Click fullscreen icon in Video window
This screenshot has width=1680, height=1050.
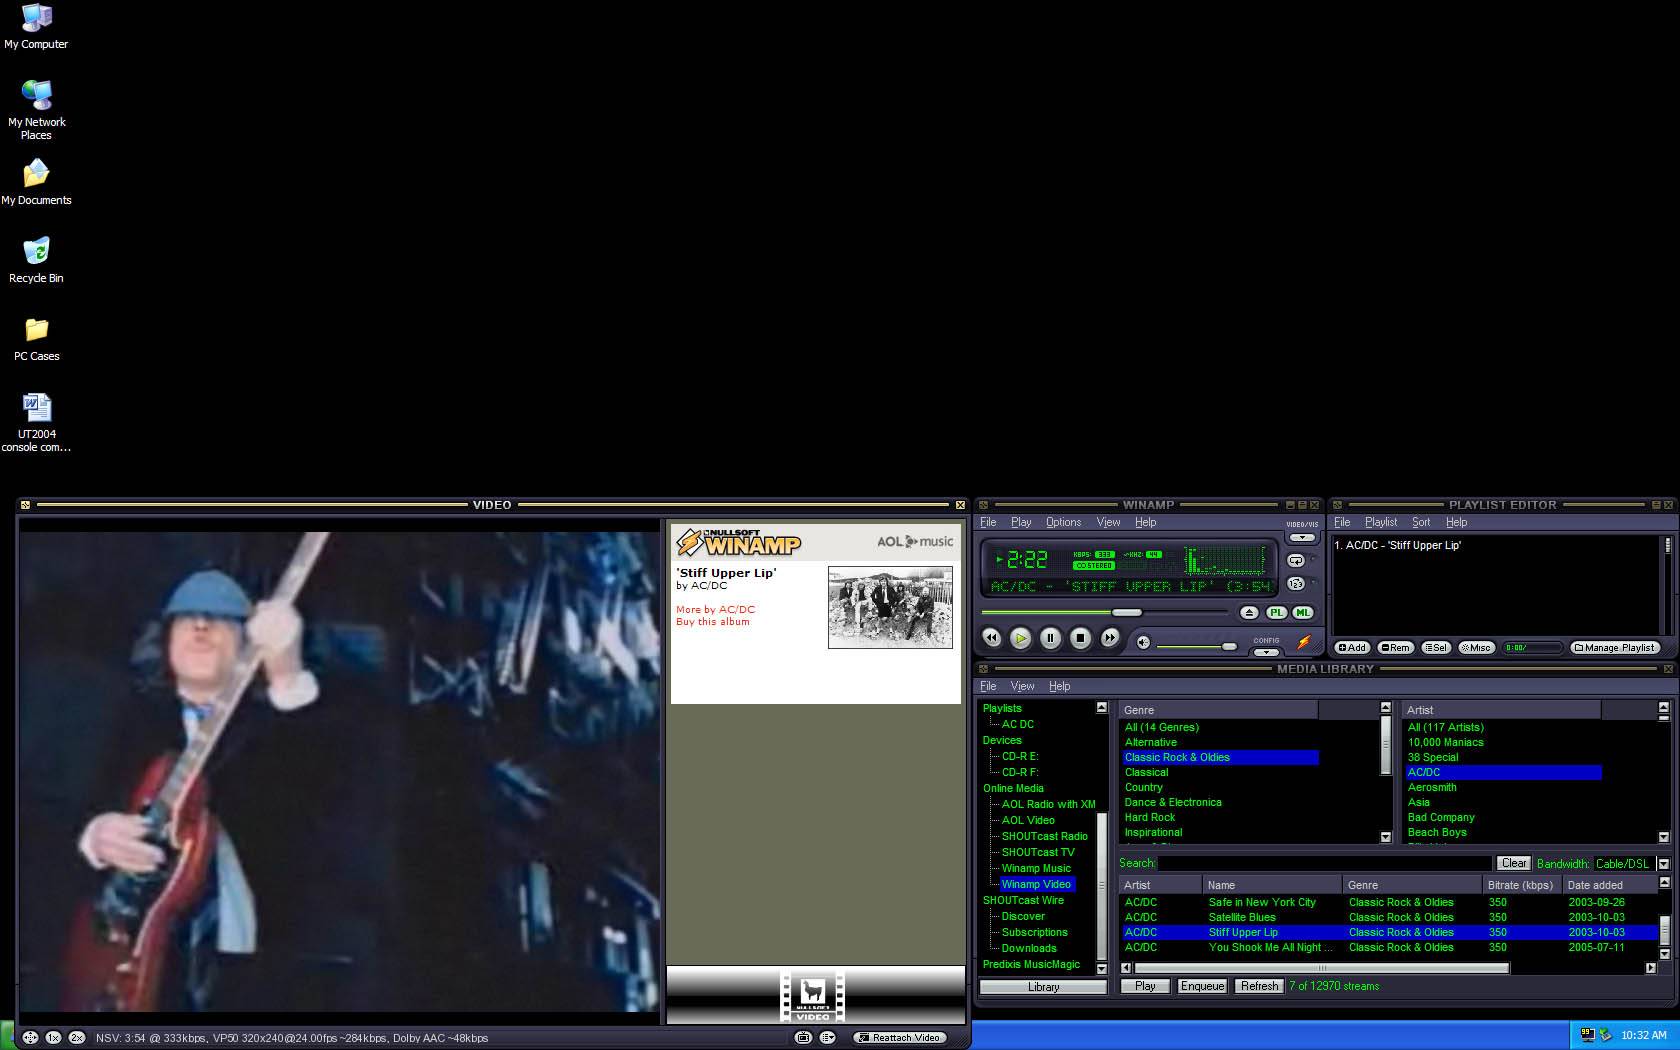point(30,1038)
